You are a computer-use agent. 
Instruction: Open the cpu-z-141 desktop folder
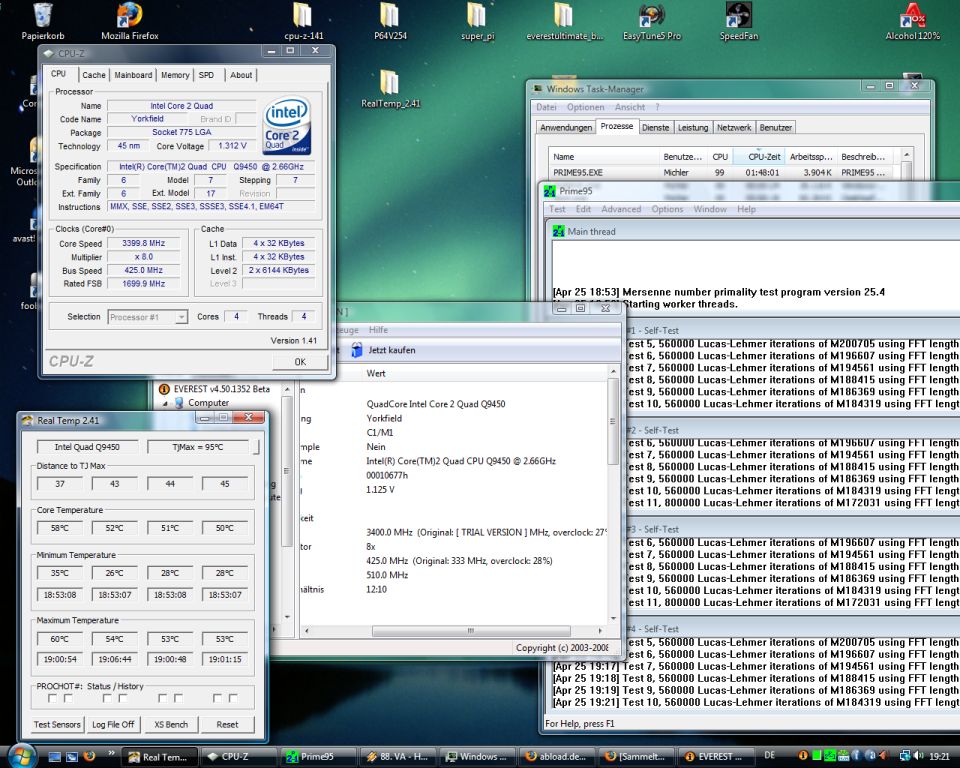tap(302, 17)
